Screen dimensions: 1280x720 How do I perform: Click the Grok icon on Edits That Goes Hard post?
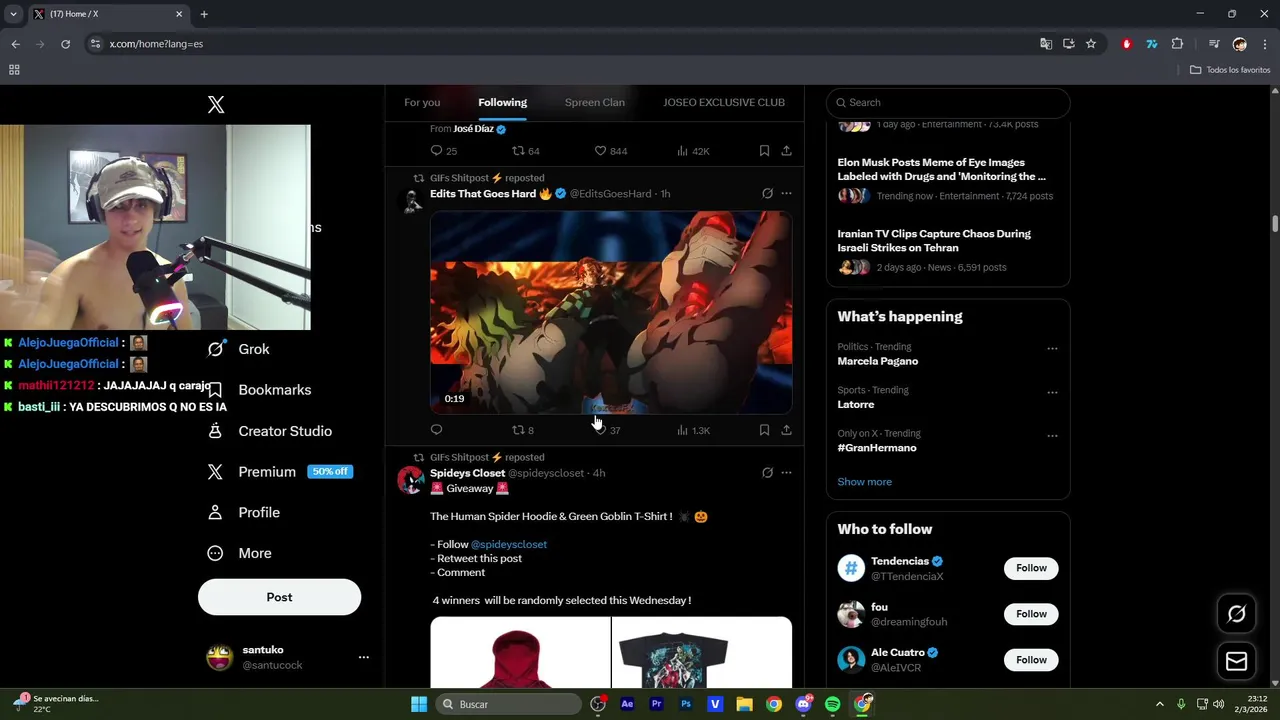767,193
